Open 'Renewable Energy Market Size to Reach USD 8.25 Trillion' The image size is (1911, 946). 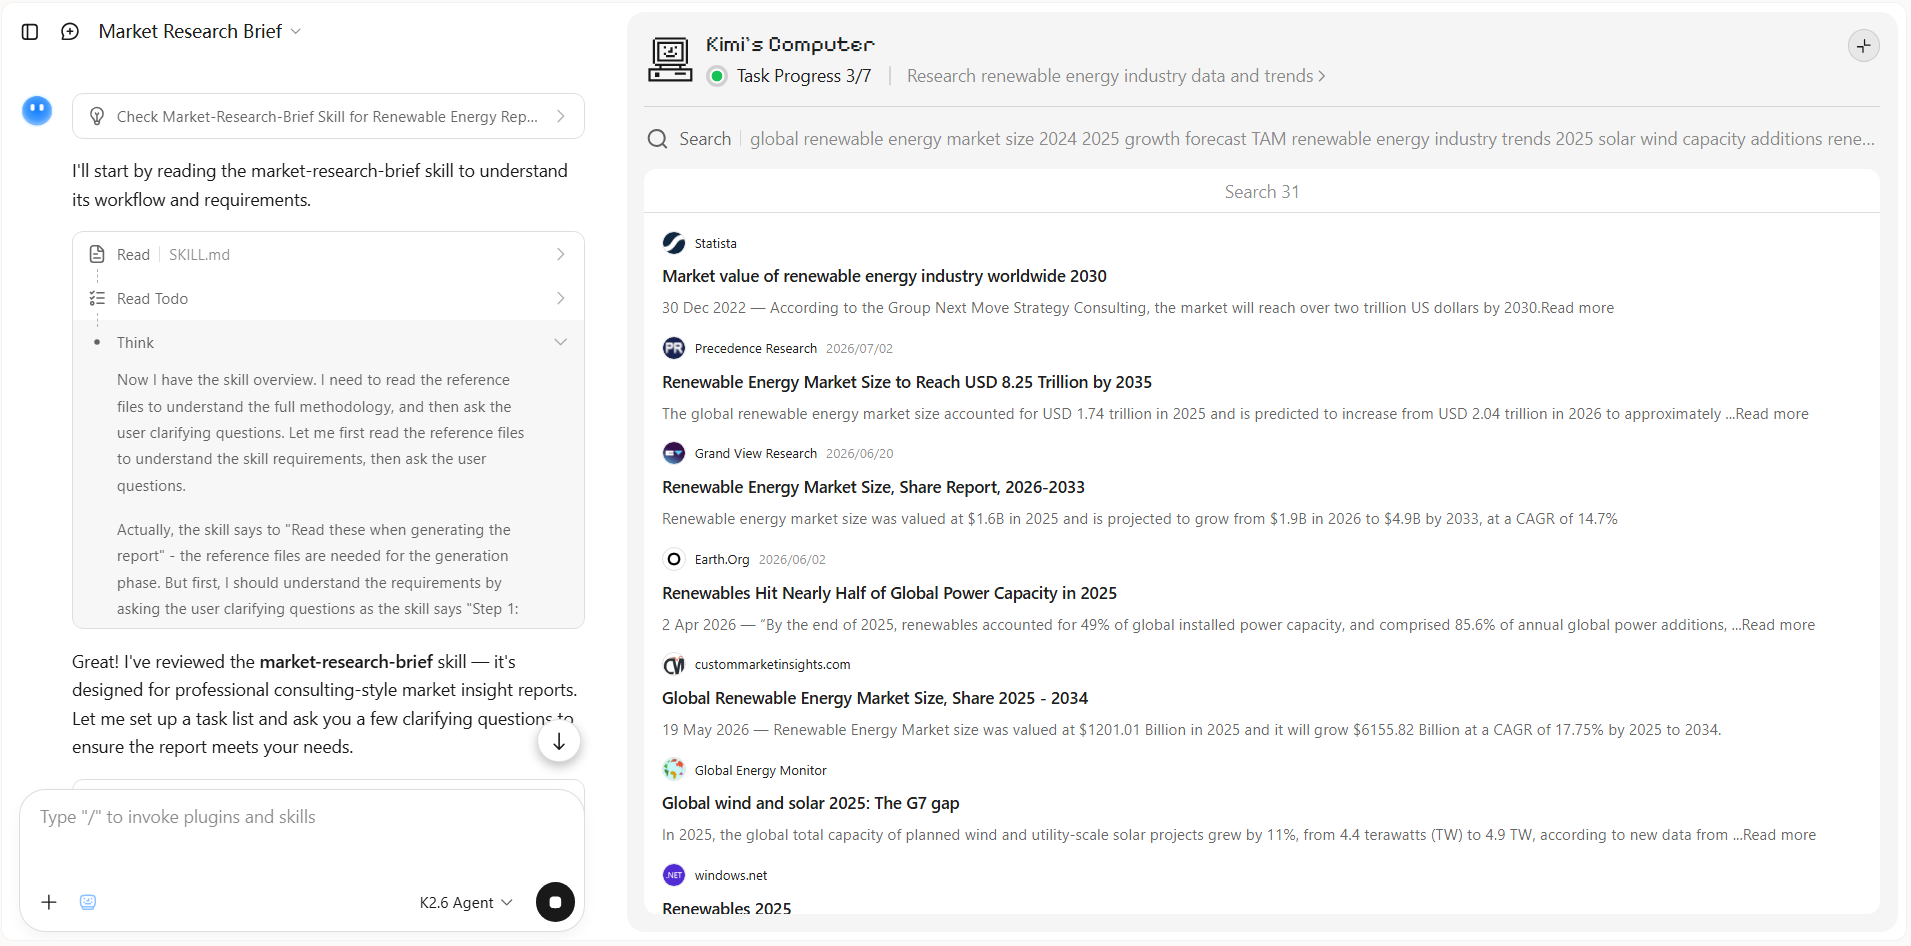coord(907,382)
